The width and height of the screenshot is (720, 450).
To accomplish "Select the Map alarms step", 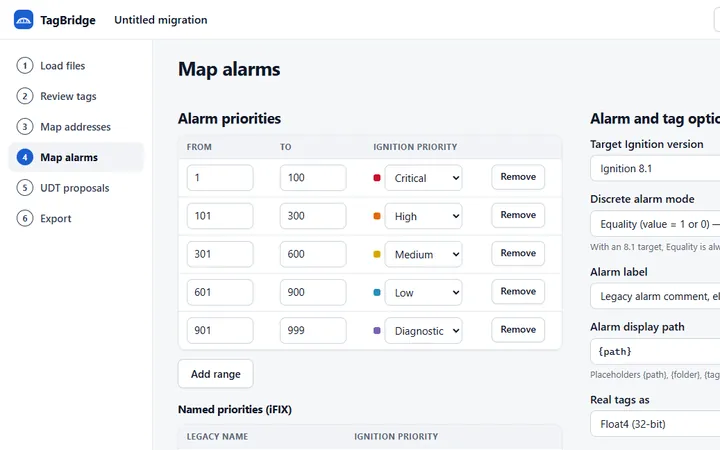I will (76, 157).
